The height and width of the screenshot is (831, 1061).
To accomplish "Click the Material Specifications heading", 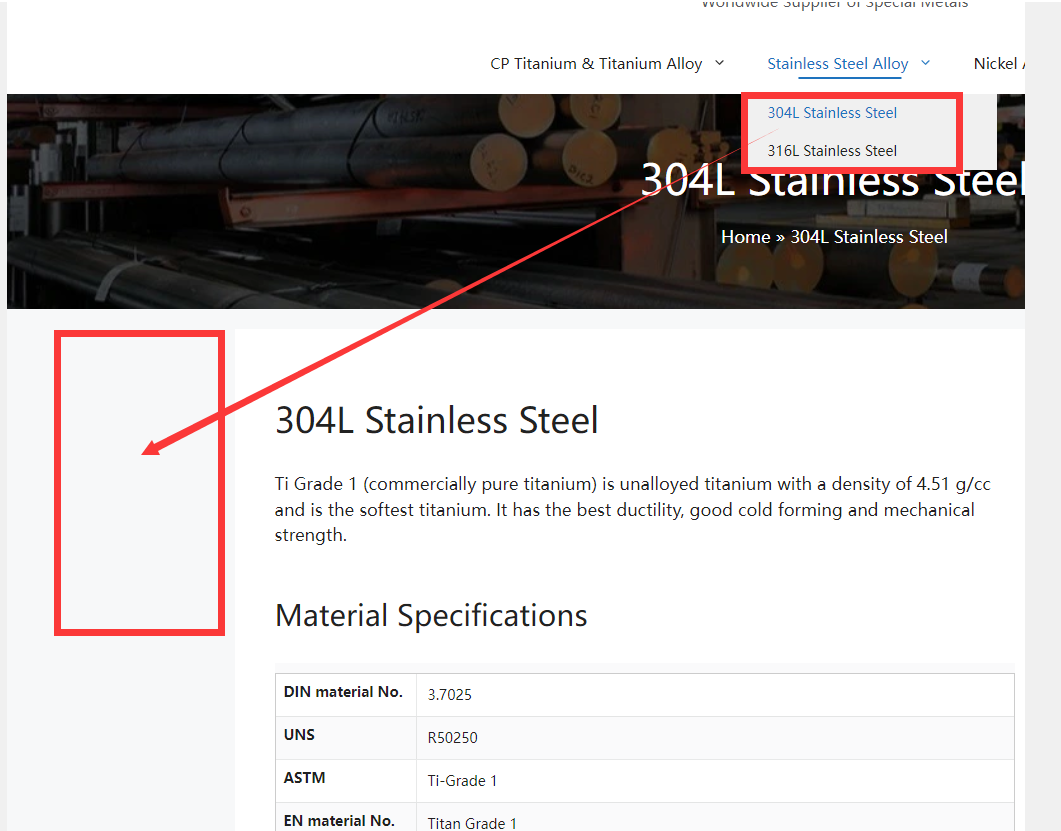I will tap(431, 615).
